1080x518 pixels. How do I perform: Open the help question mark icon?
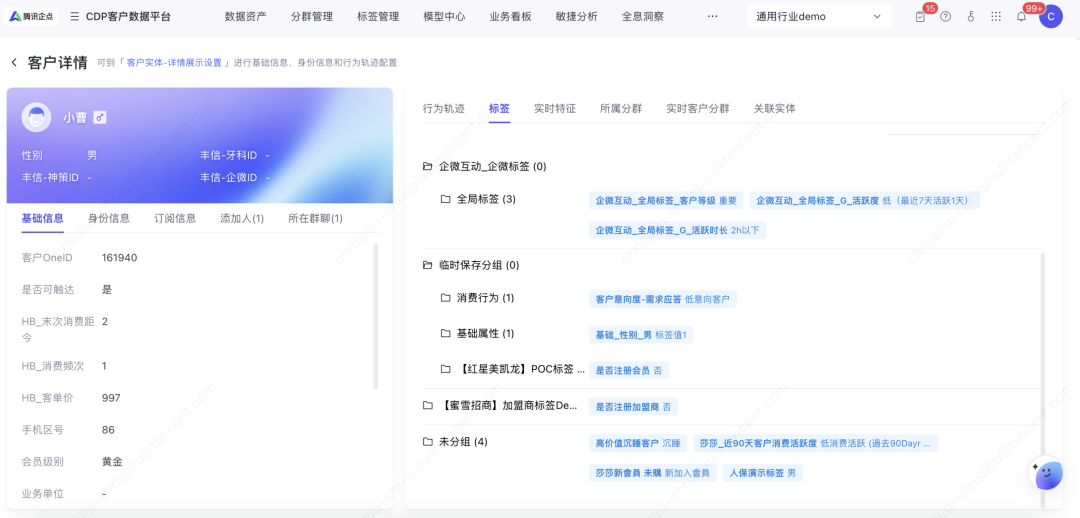point(945,17)
